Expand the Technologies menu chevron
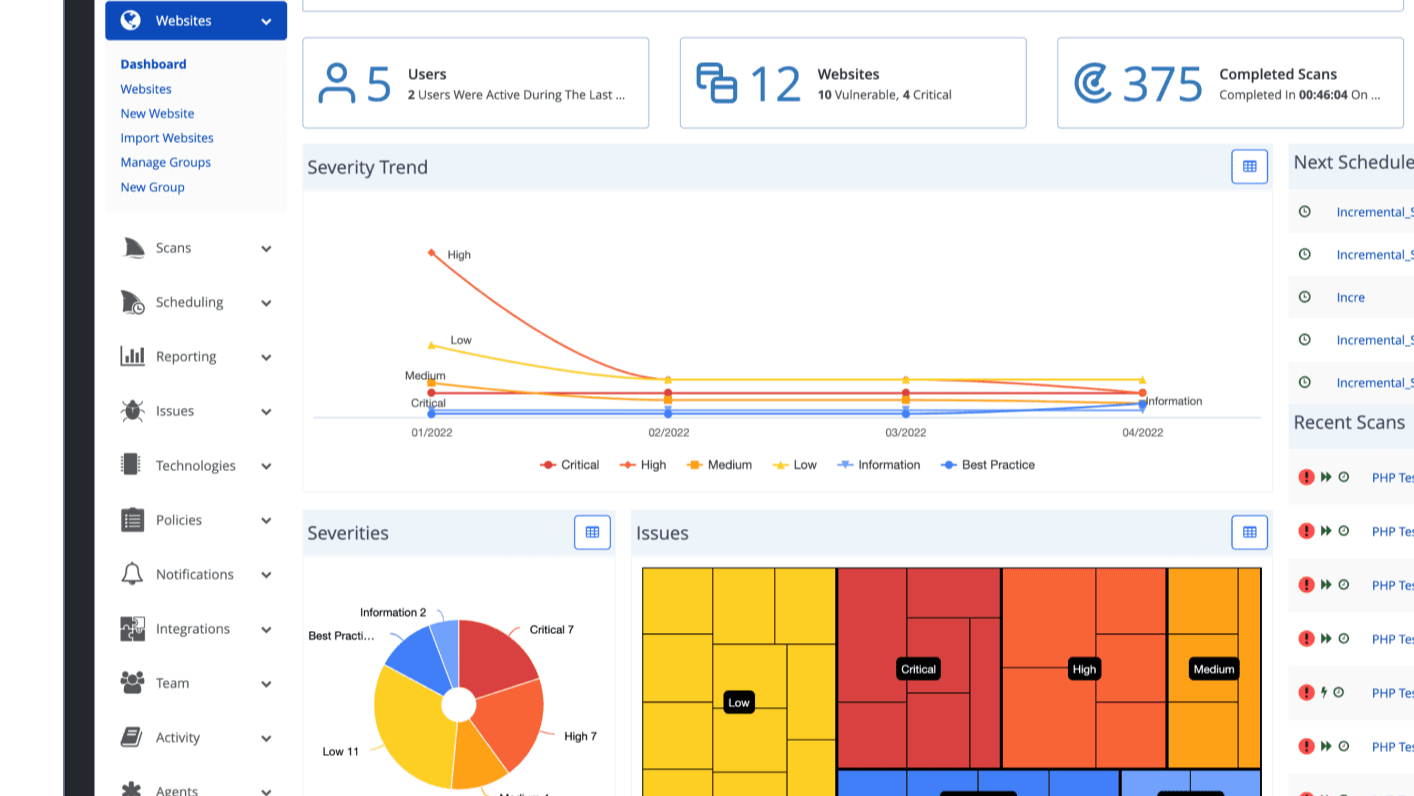The image size is (1414, 796). (x=266, y=466)
